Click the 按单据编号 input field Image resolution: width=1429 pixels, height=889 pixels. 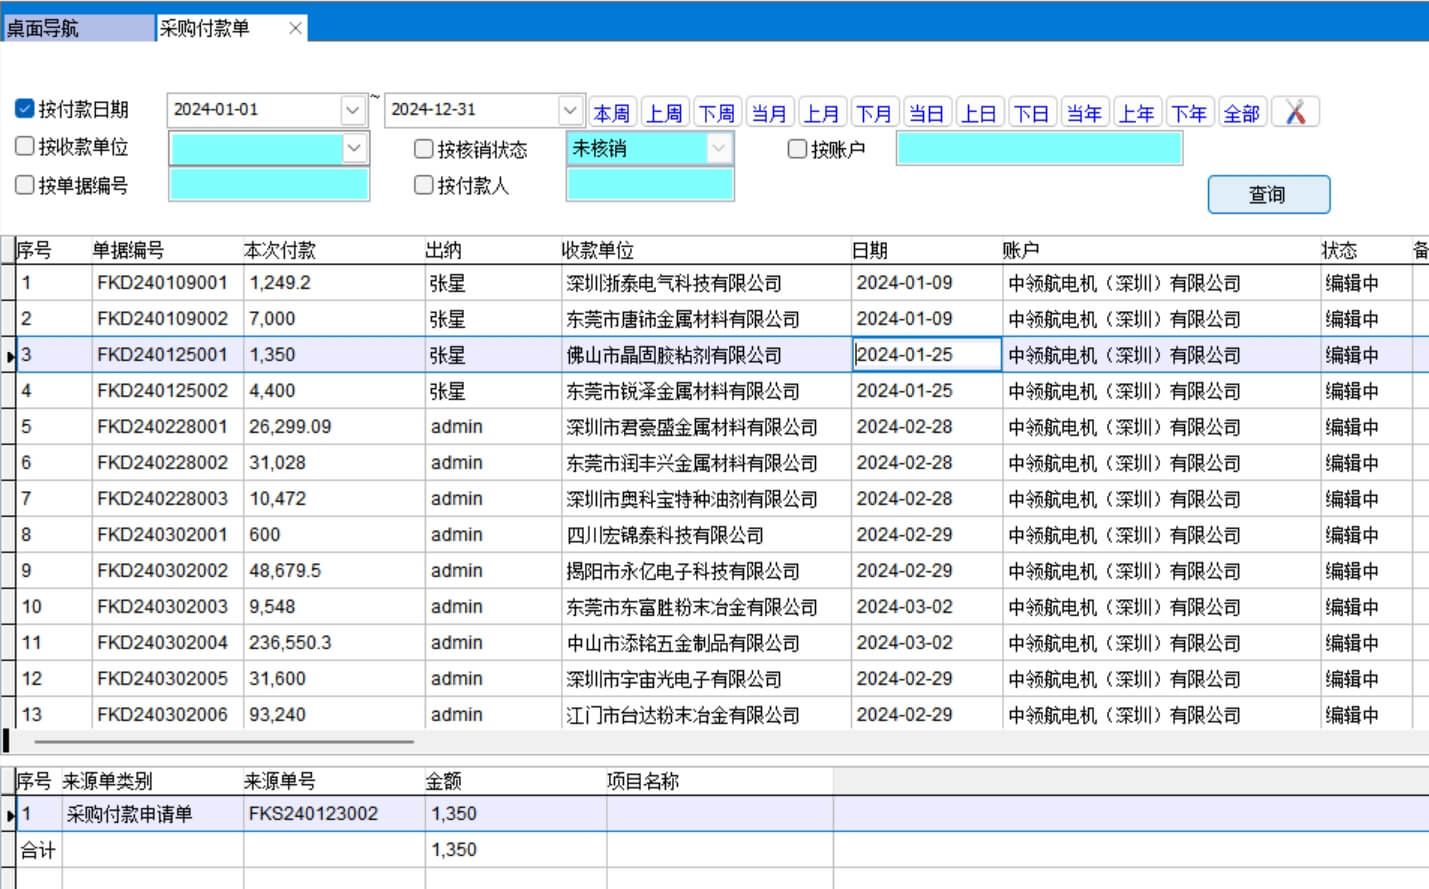(x=269, y=185)
